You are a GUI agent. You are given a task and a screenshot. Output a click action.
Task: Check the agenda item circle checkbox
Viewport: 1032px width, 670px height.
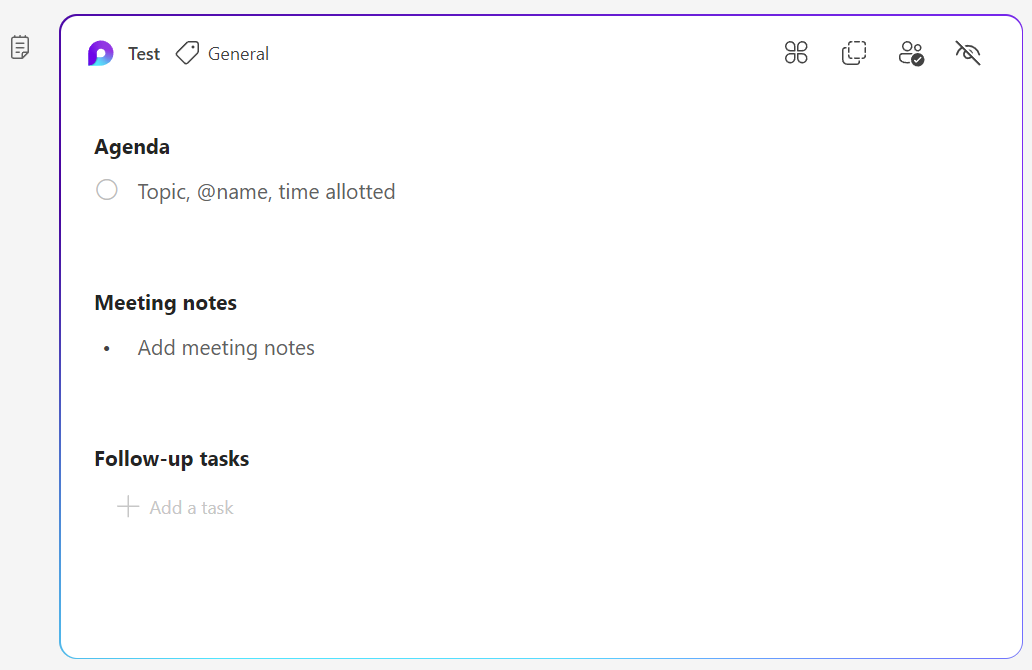pyautogui.click(x=107, y=190)
